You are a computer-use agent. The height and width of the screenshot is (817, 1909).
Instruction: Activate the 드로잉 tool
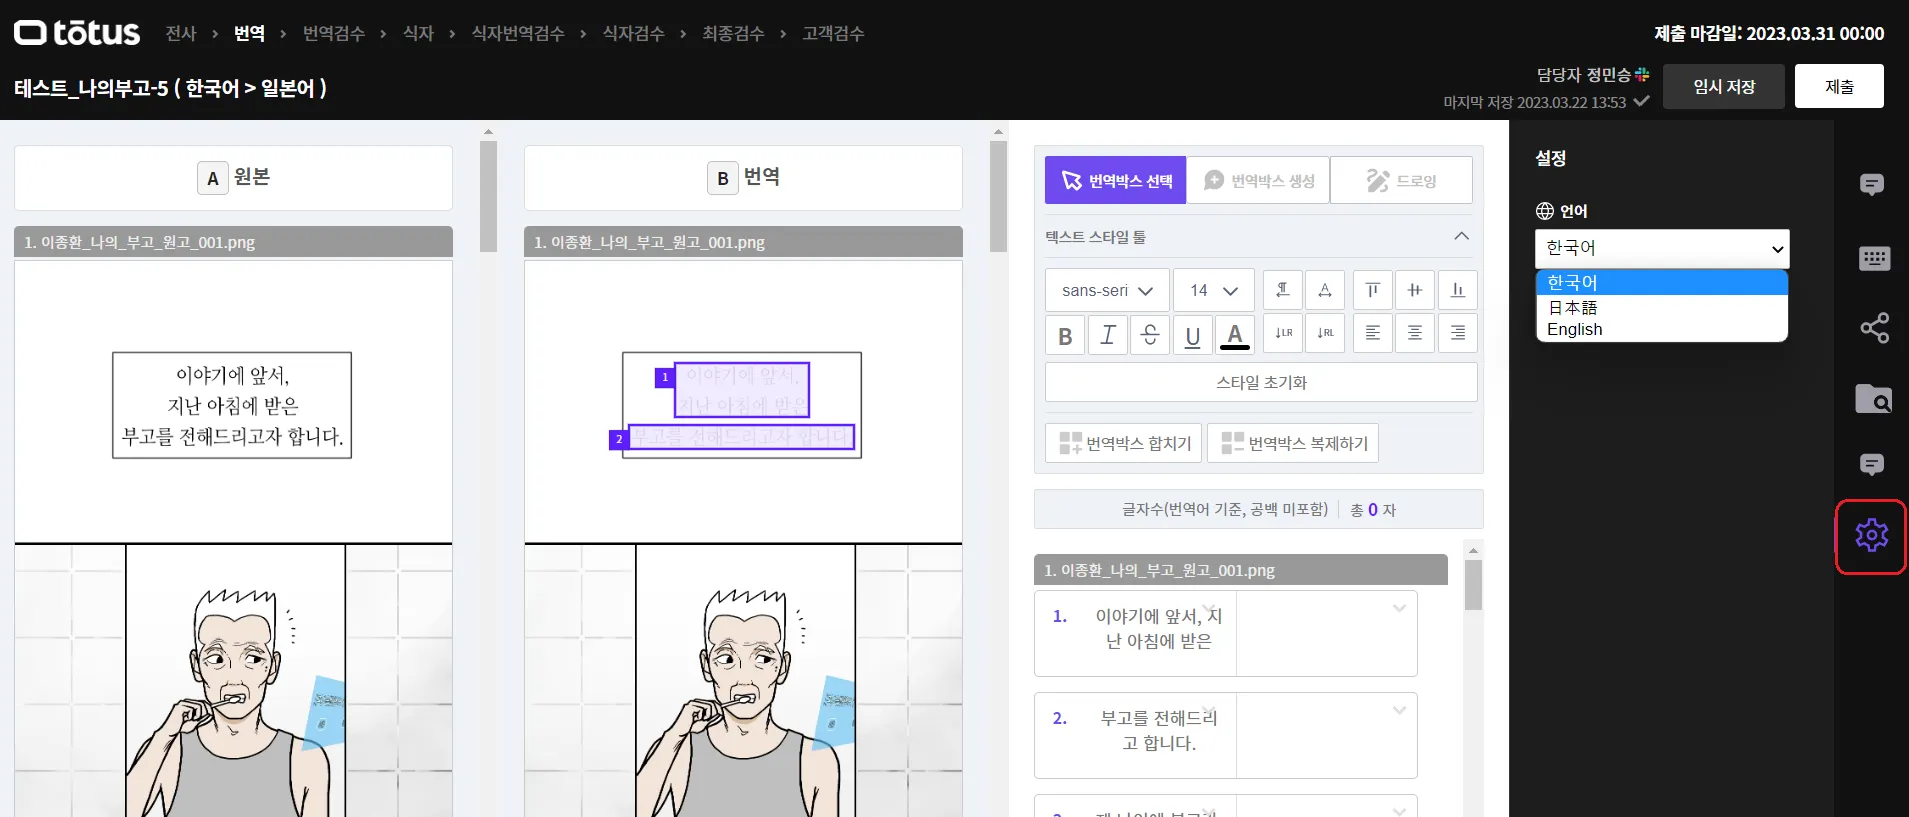point(1401,180)
